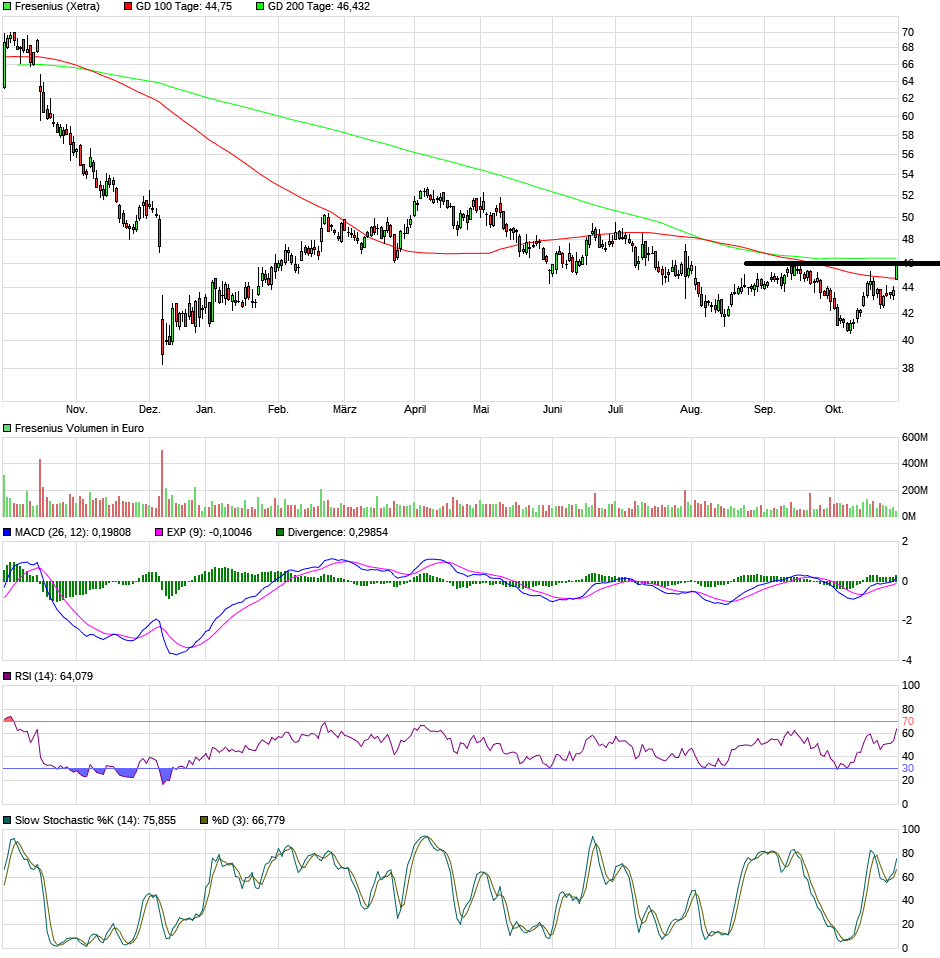Click the teal Slow Stochastic %K swatch
The image size is (940, 958).
[7, 820]
